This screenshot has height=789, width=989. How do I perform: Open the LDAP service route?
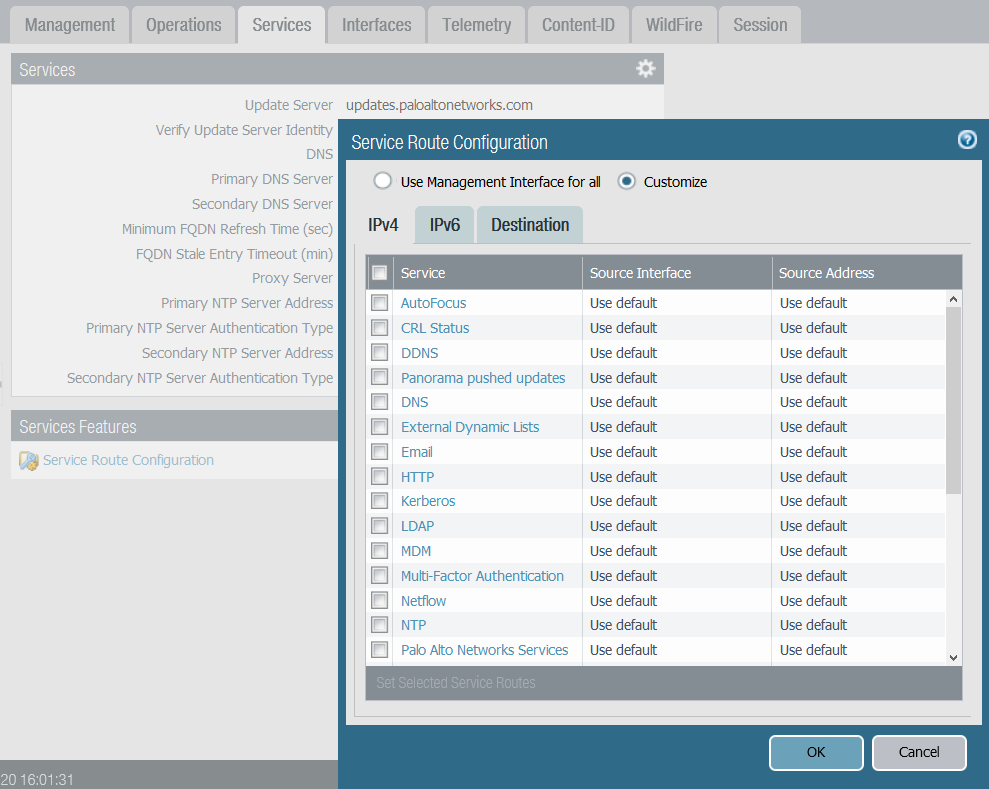tap(418, 526)
